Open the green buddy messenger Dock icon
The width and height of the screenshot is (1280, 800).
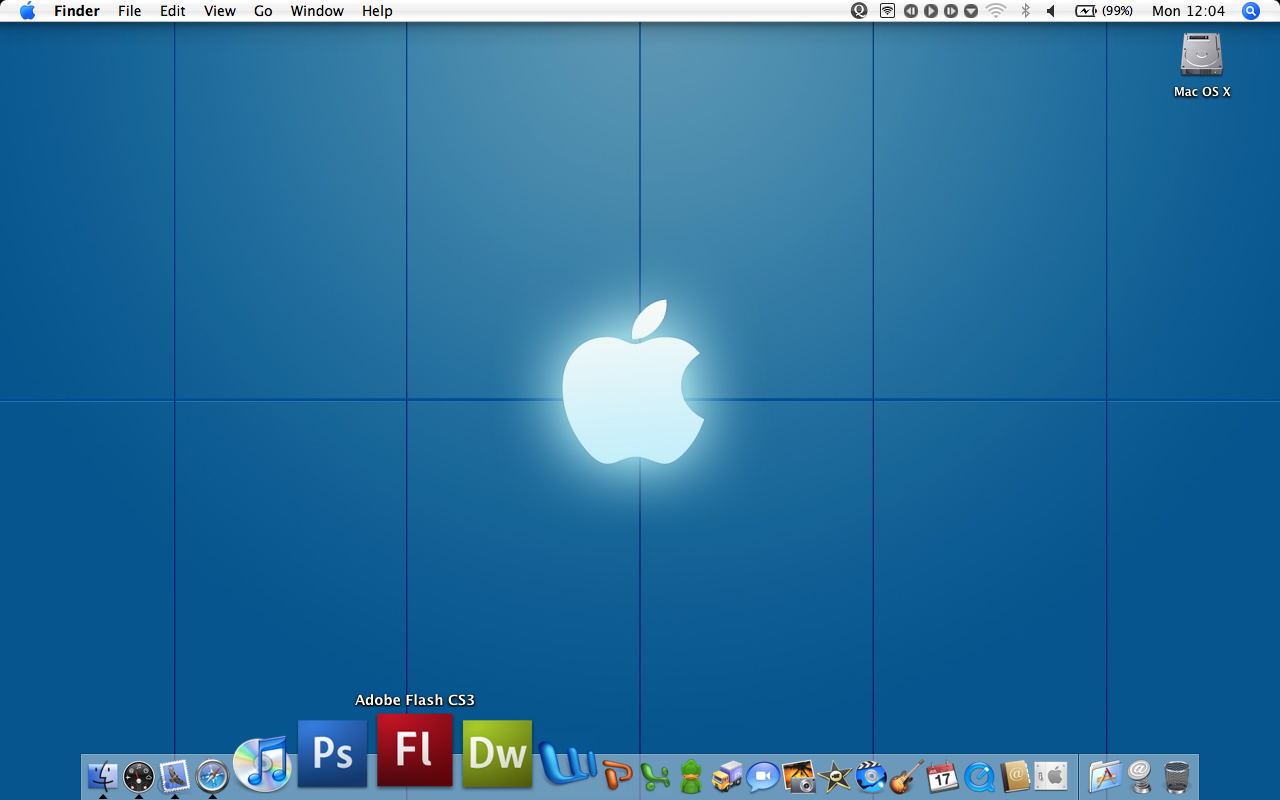691,776
